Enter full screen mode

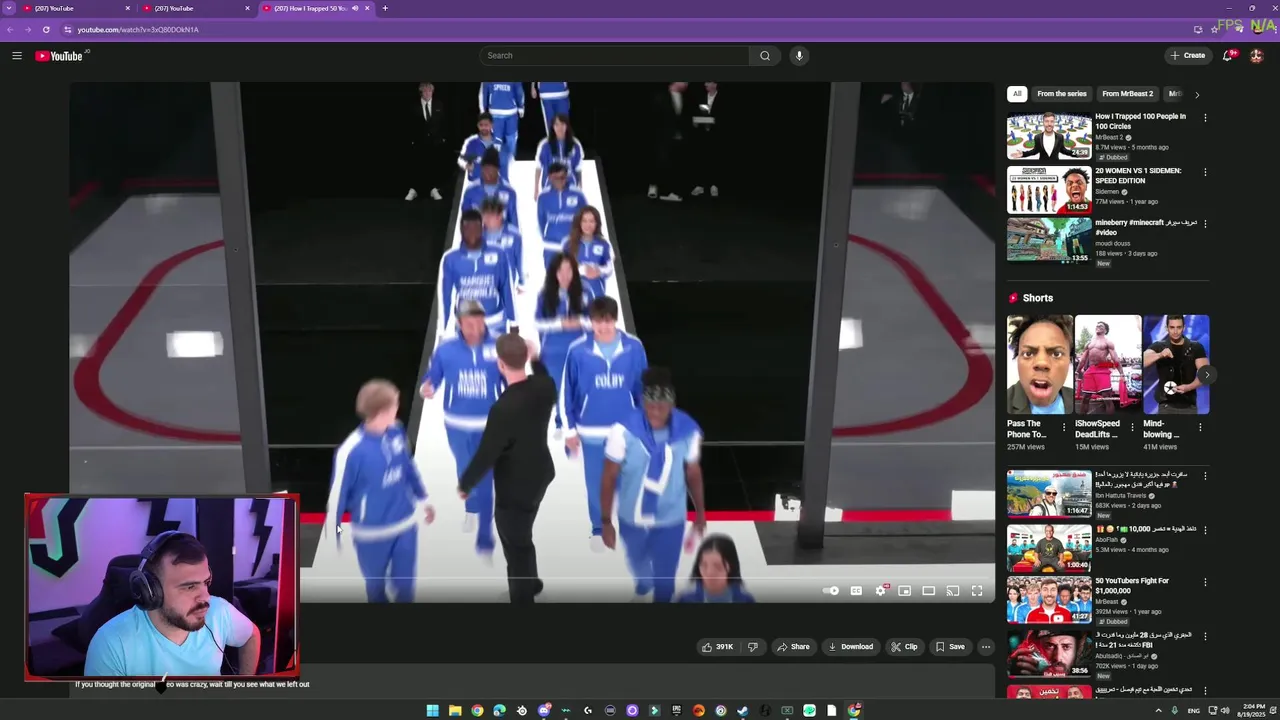point(977,591)
